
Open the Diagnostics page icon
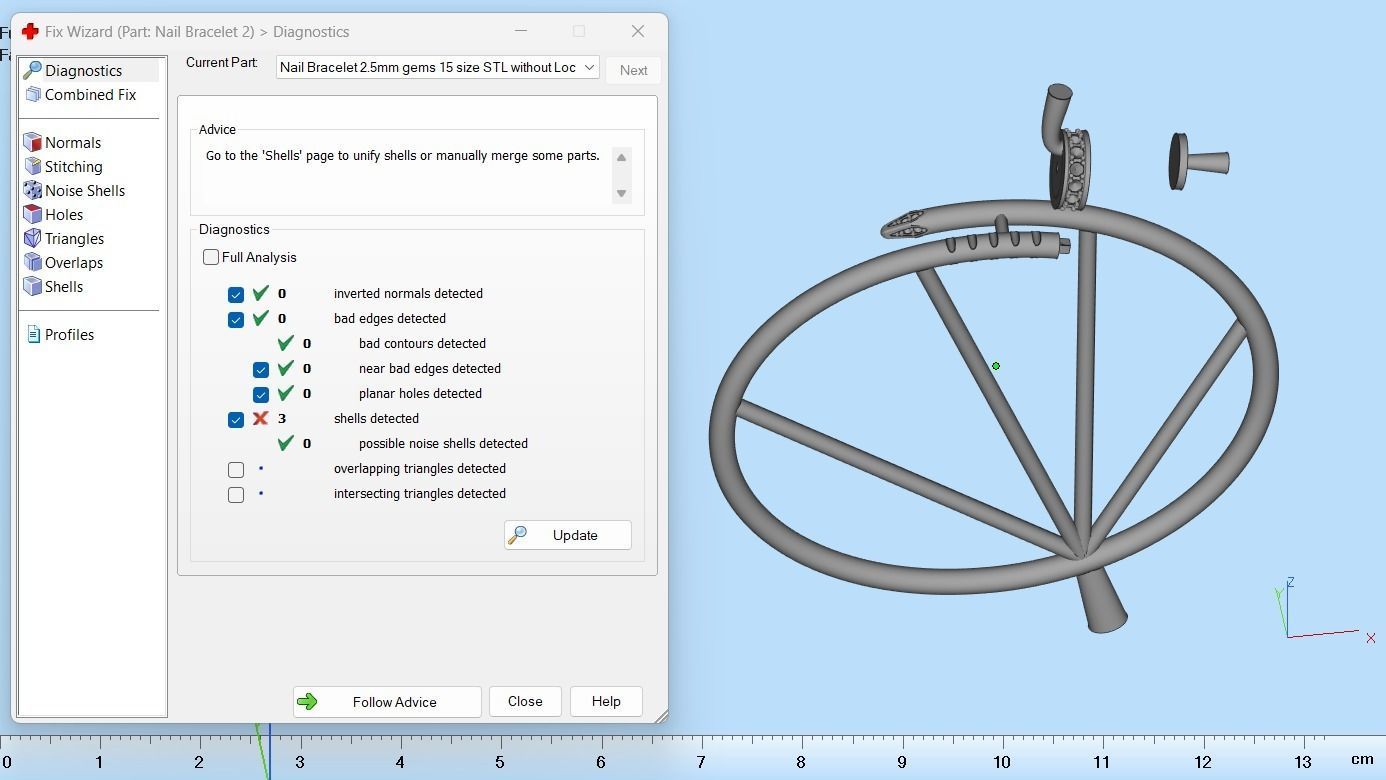32,70
